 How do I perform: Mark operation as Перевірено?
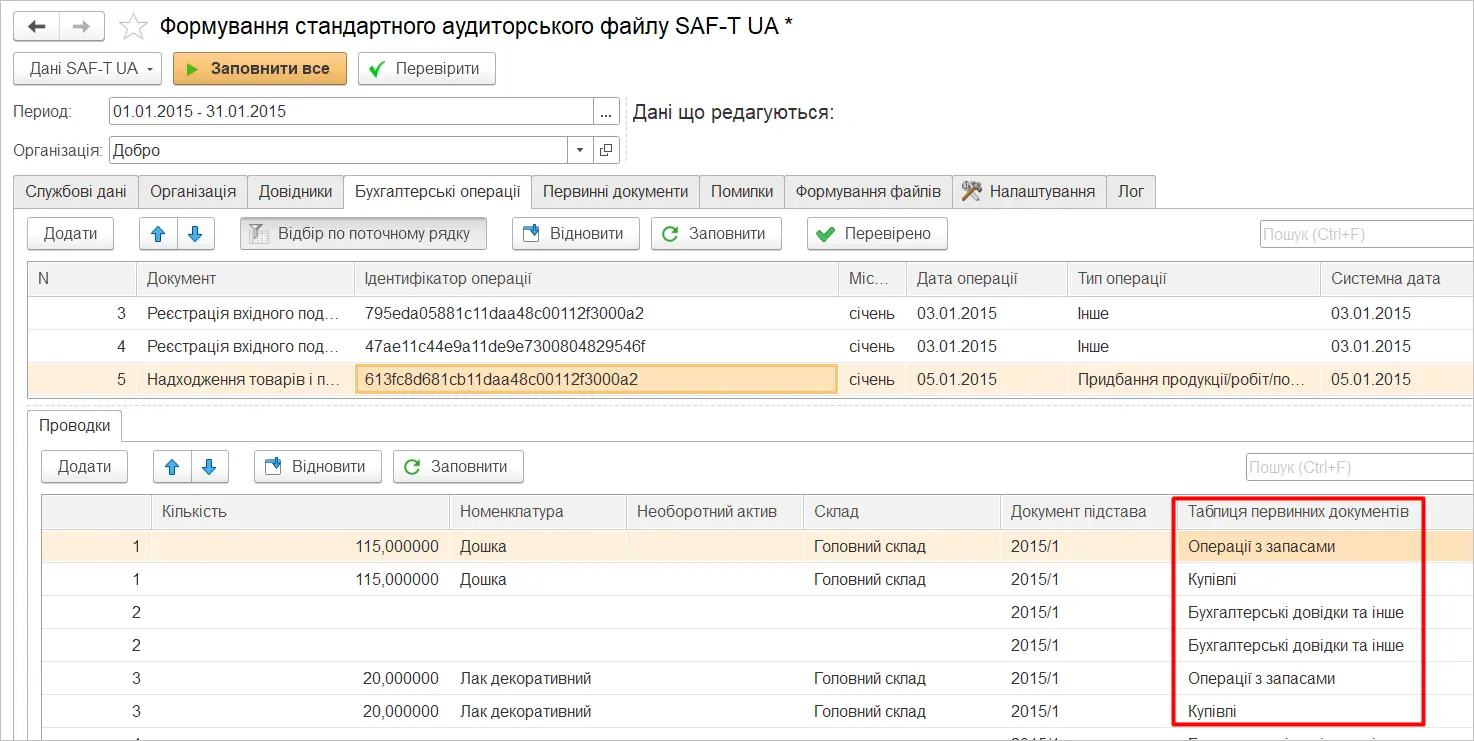click(877, 234)
